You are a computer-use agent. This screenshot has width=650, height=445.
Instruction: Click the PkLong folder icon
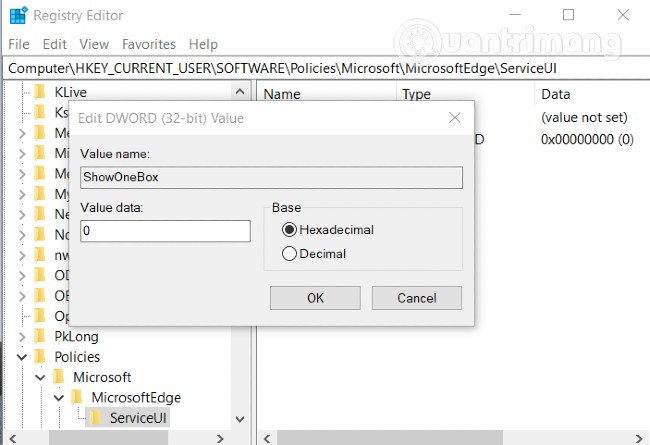[x=40, y=336]
